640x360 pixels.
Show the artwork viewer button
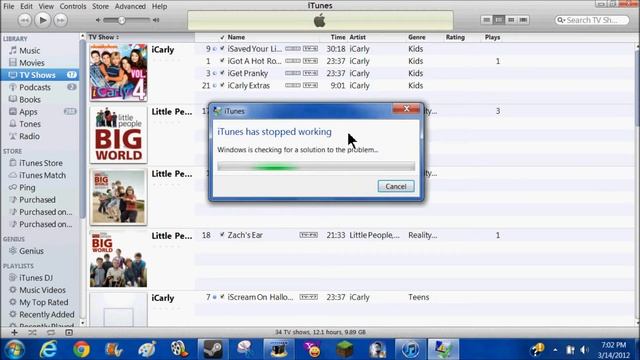[69, 333]
